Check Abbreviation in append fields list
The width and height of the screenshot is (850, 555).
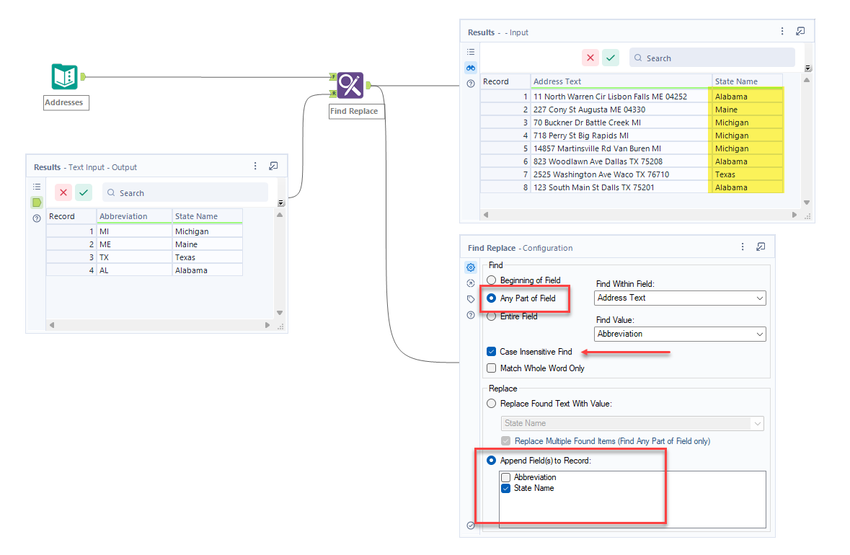tap(506, 477)
